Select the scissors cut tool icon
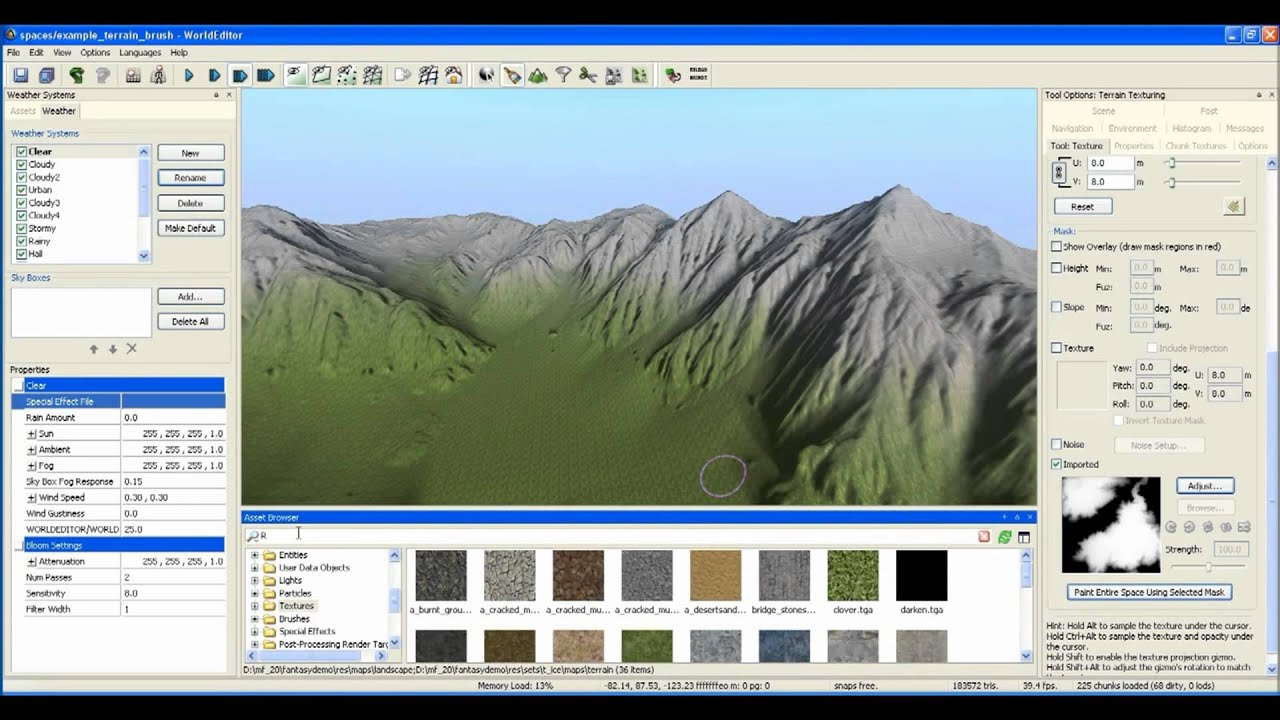This screenshot has height=720, width=1280. click(x=588, y=75)
